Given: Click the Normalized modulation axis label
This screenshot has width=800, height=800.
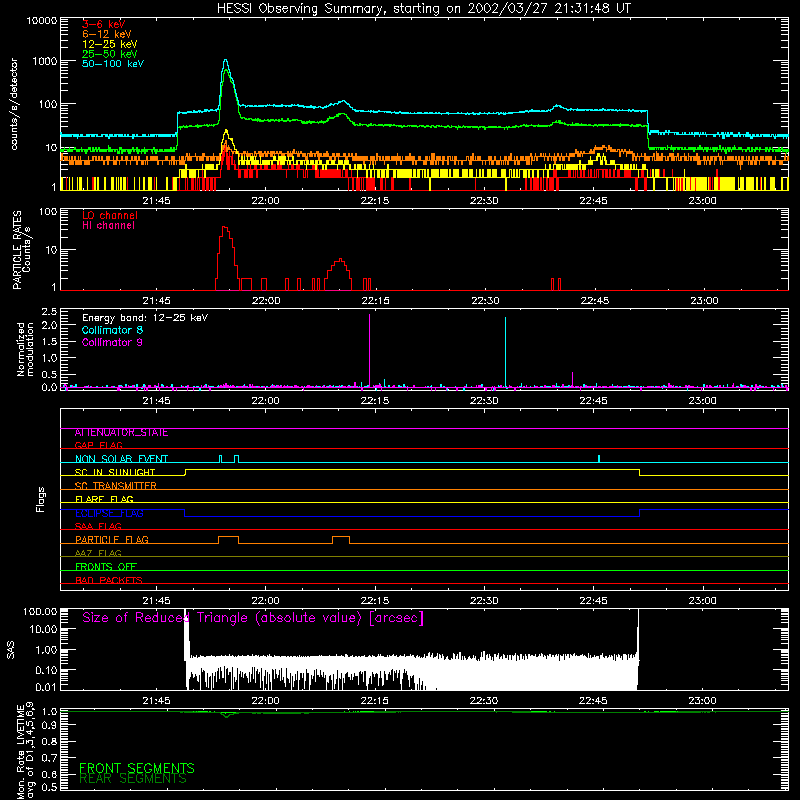Looking at the screenshot, I should point(24,349).
